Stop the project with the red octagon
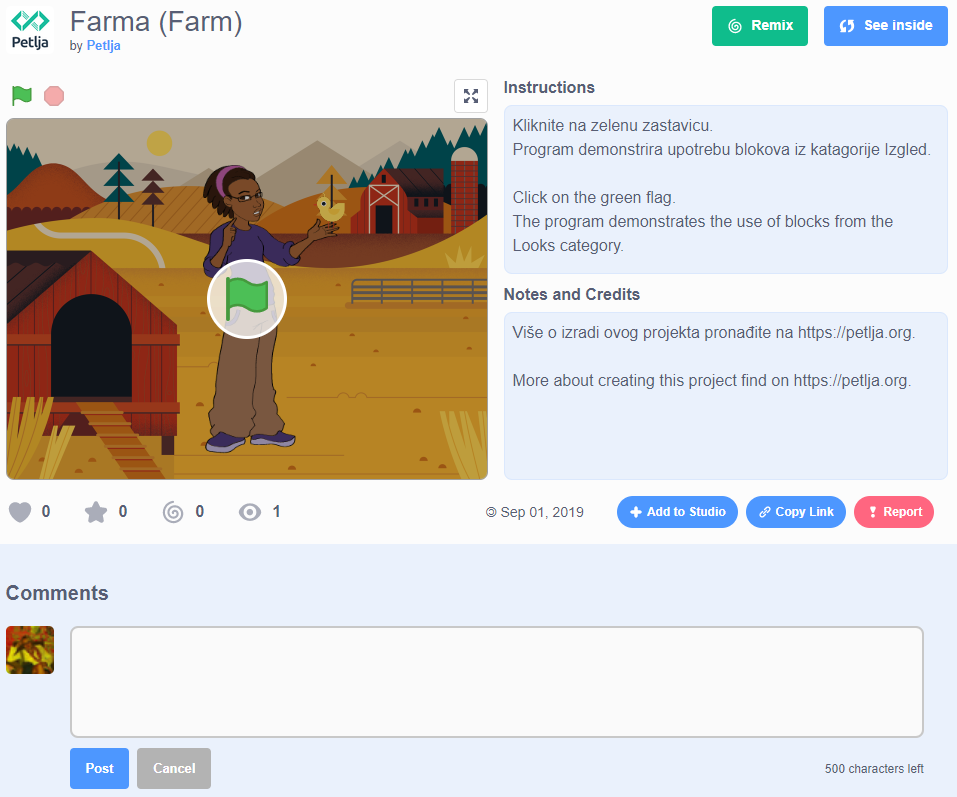The image size is (957, 797). pyautogui.click(x=54, y=96)
